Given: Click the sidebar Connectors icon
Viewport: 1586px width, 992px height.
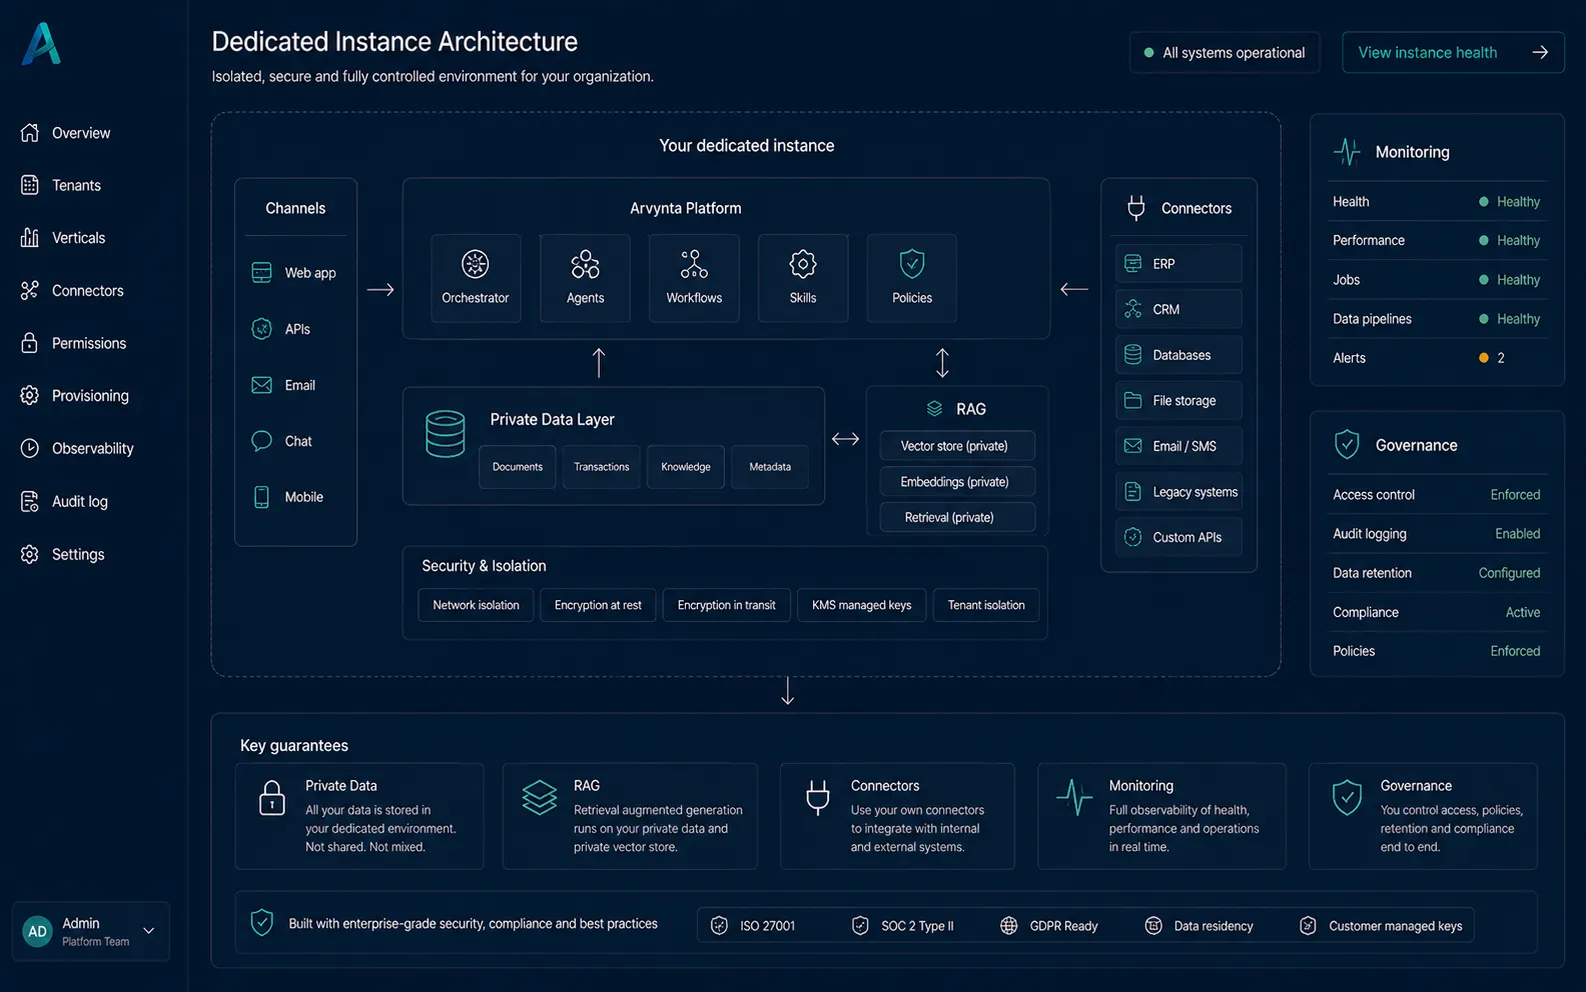Looking at the screenshot, I should [x=30, y=290].
